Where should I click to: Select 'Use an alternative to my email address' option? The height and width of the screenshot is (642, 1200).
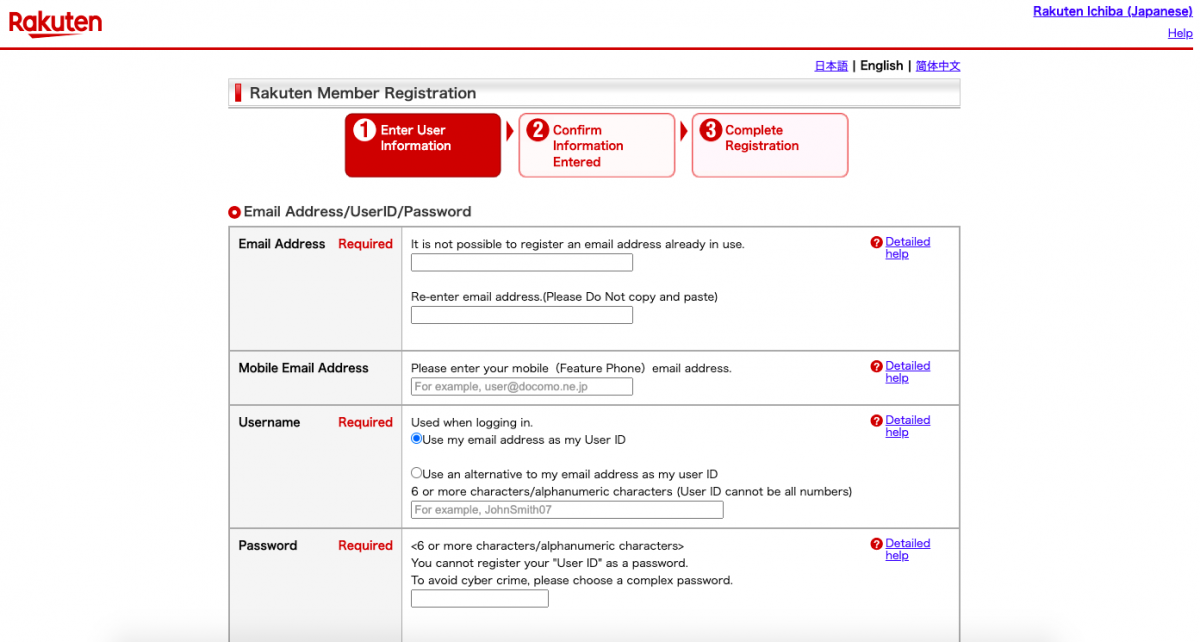417,473
